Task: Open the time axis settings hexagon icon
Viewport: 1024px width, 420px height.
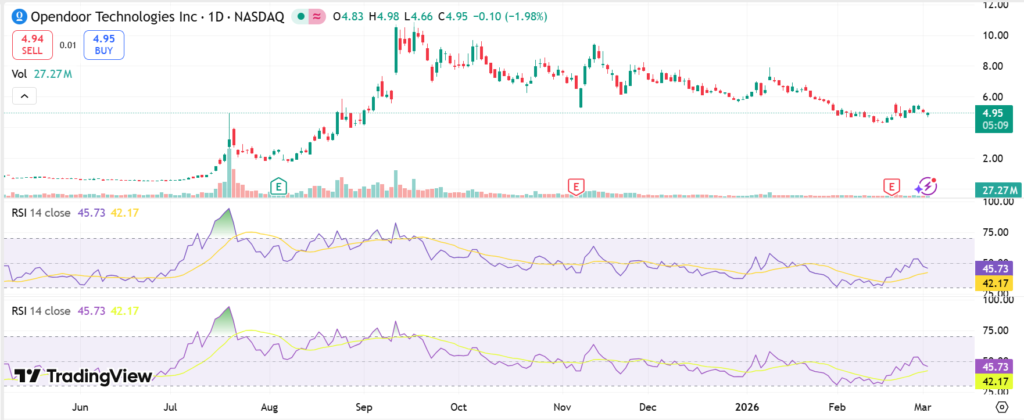Action: 1000,408
